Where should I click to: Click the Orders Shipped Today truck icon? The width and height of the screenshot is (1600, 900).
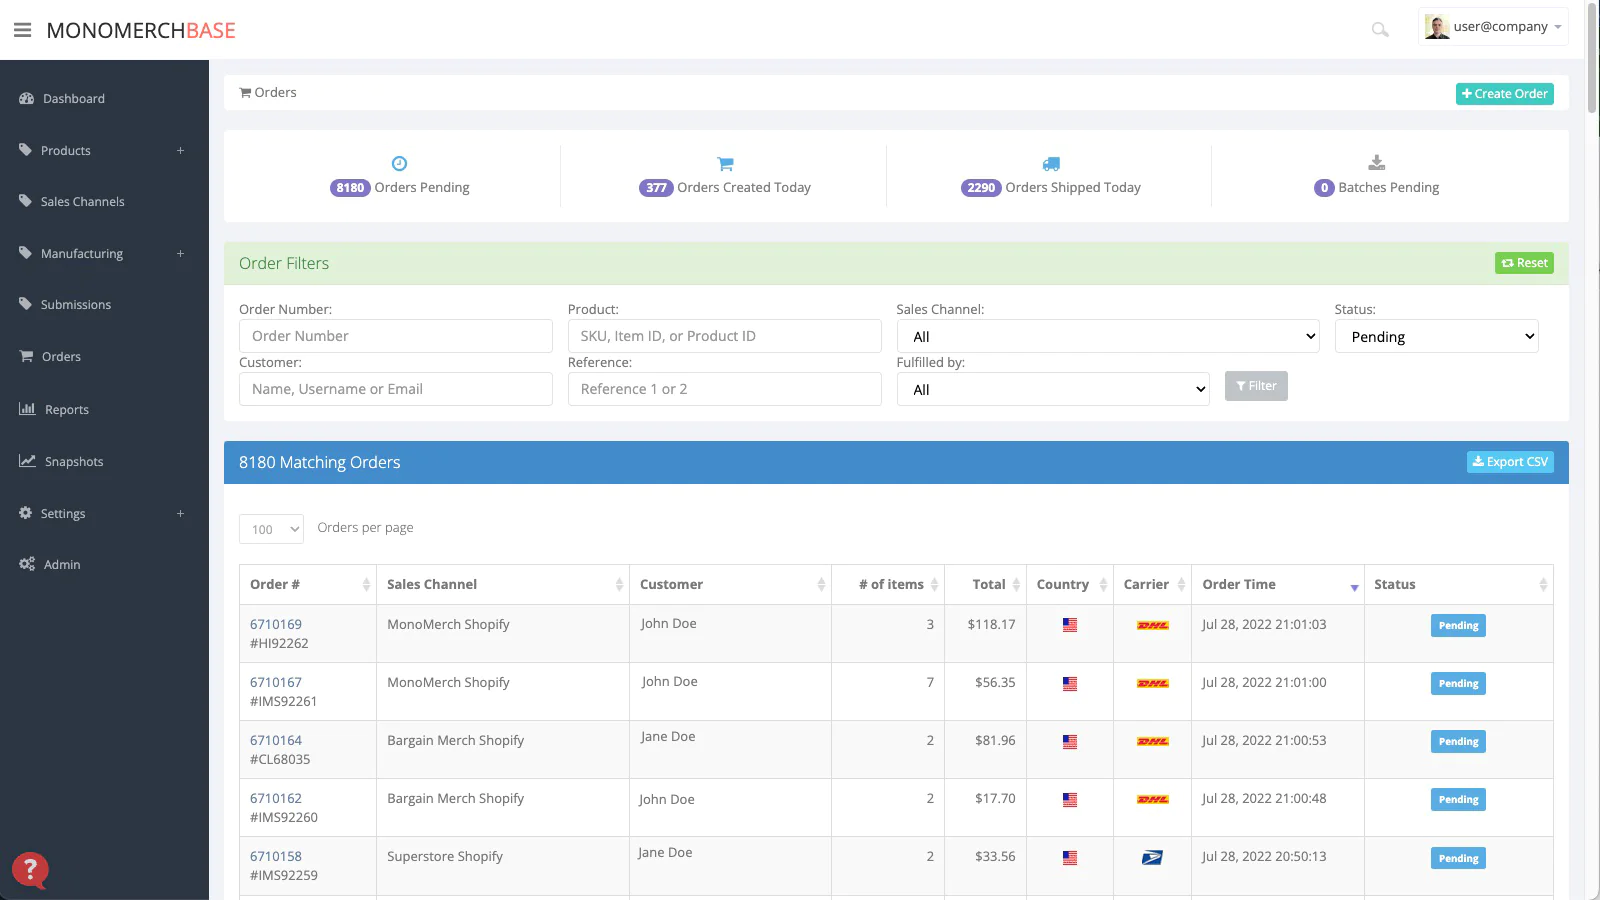pyautogui.click(x=1051, y=164)
